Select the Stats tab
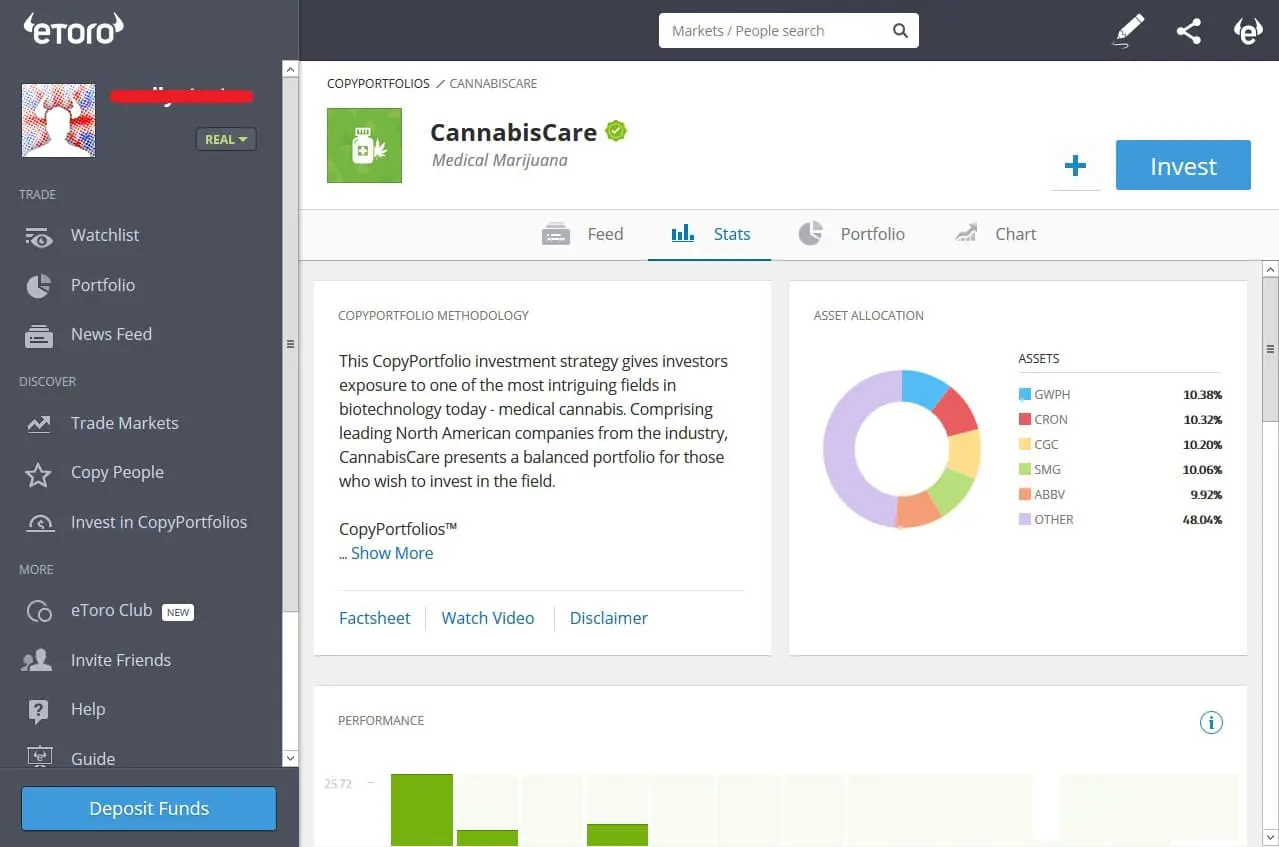1279x847 pixels. (710, 234)
